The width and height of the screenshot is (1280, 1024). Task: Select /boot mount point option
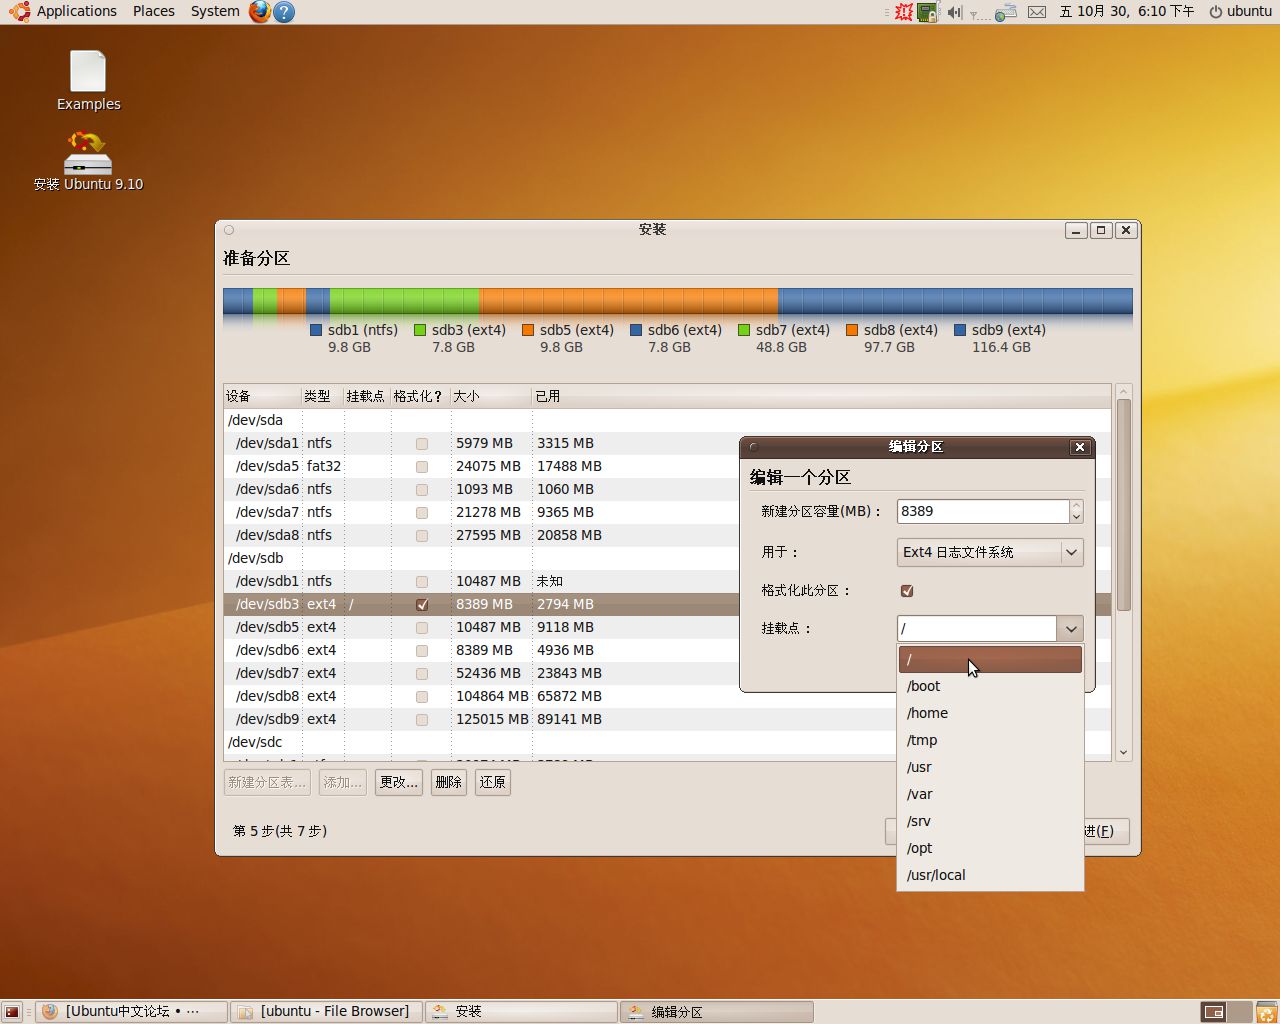pos(990,686)
